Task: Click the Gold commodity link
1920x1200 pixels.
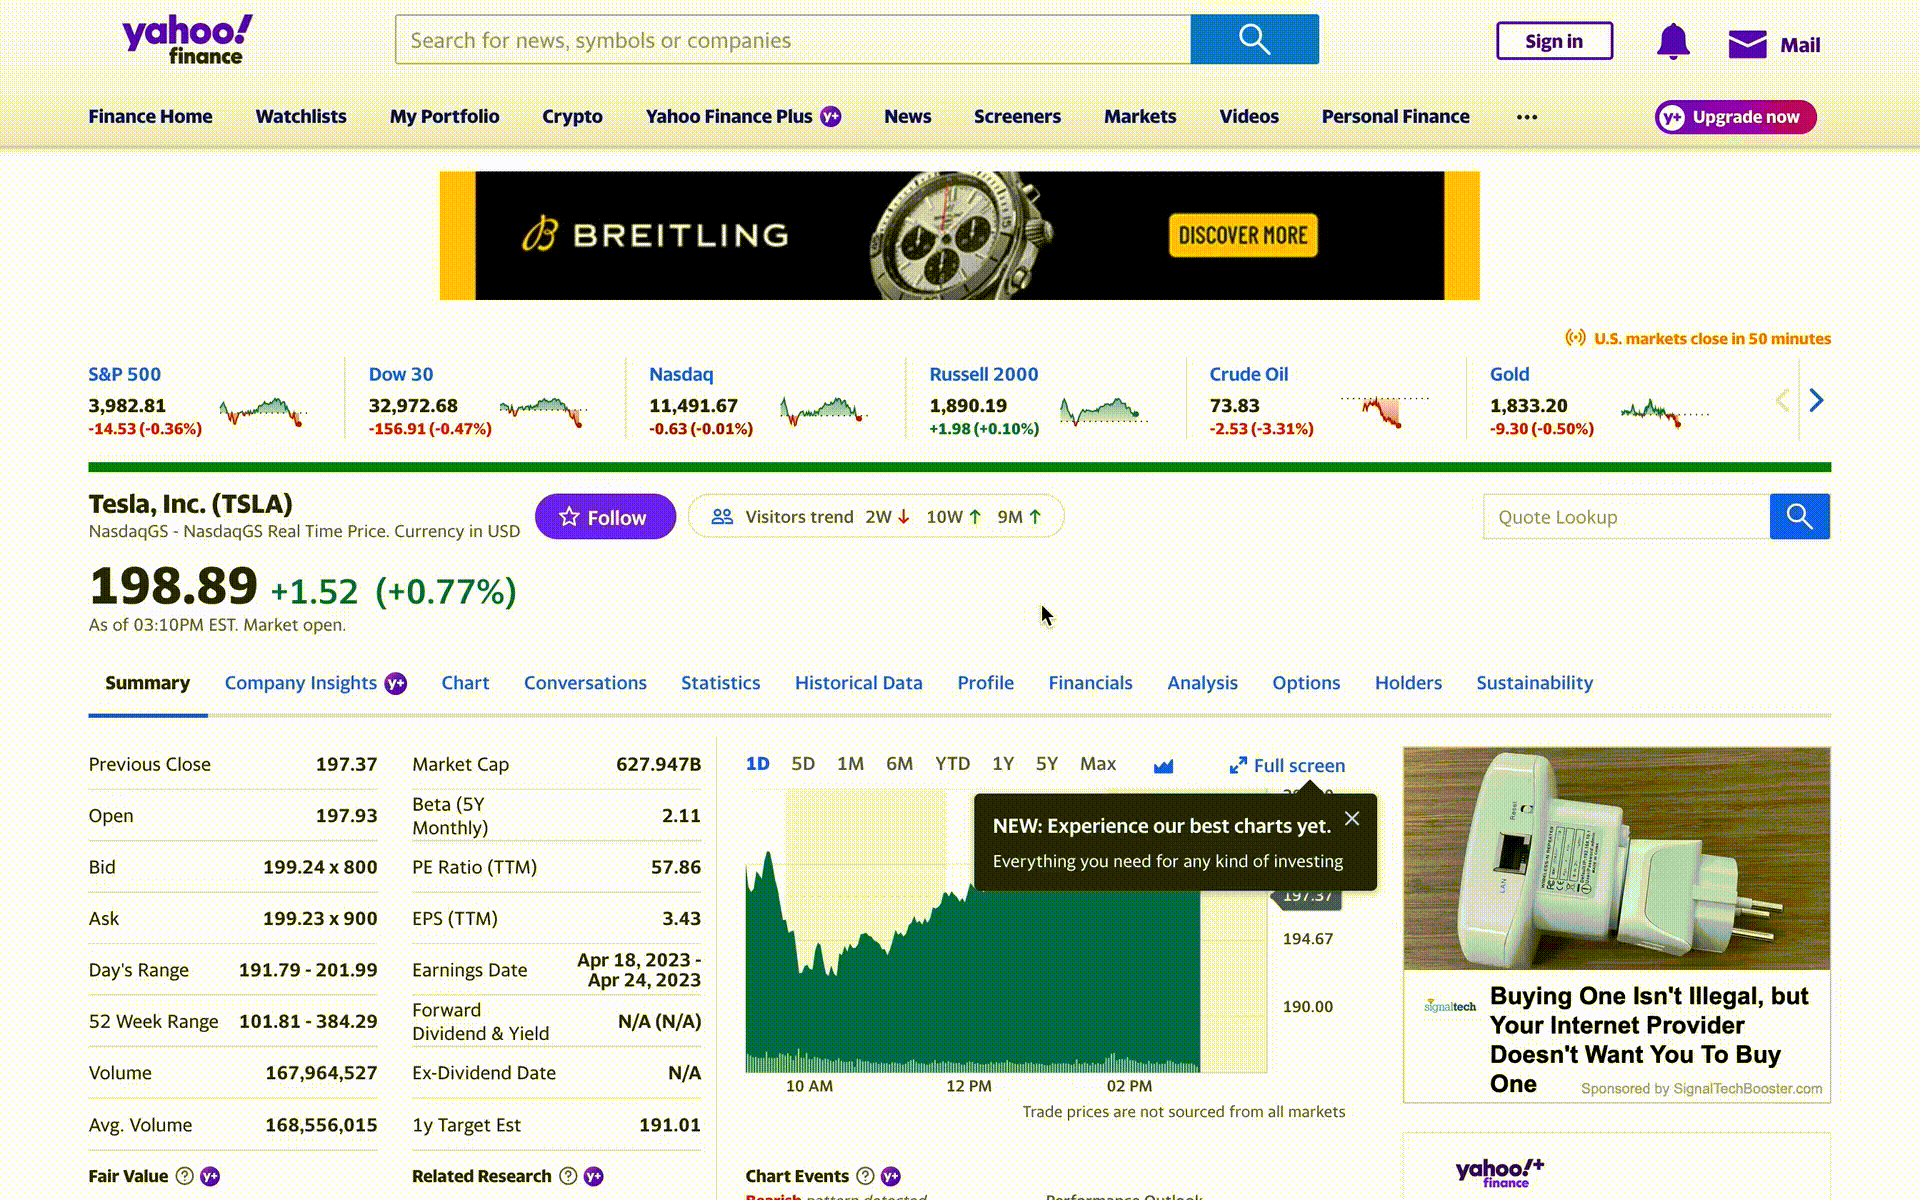Action: (1509, 374)
